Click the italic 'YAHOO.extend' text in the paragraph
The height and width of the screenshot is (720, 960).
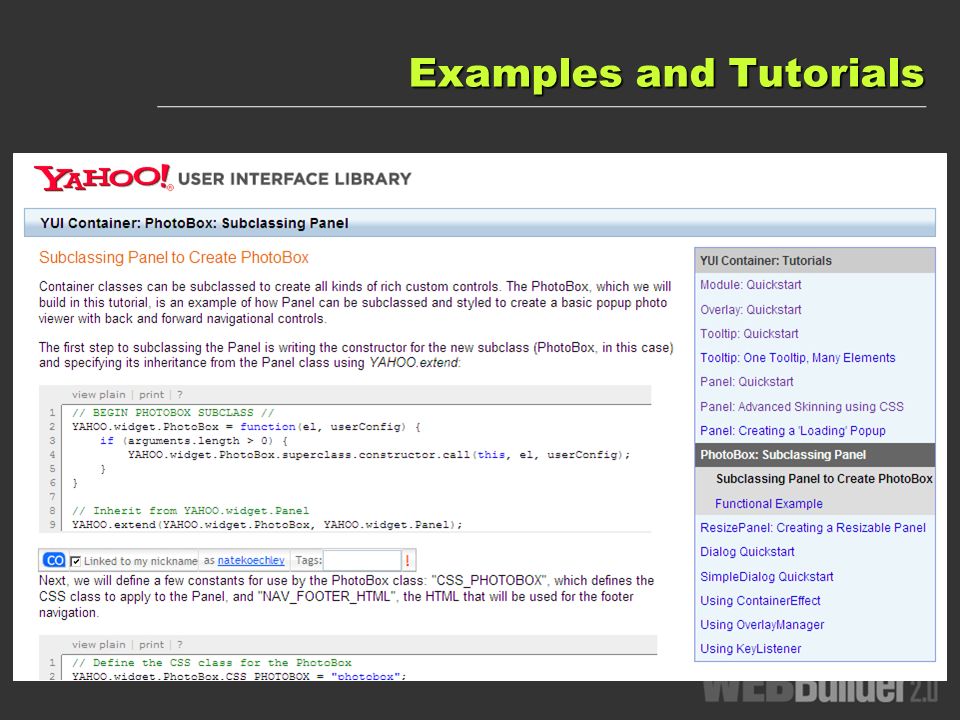click(414, 362)
